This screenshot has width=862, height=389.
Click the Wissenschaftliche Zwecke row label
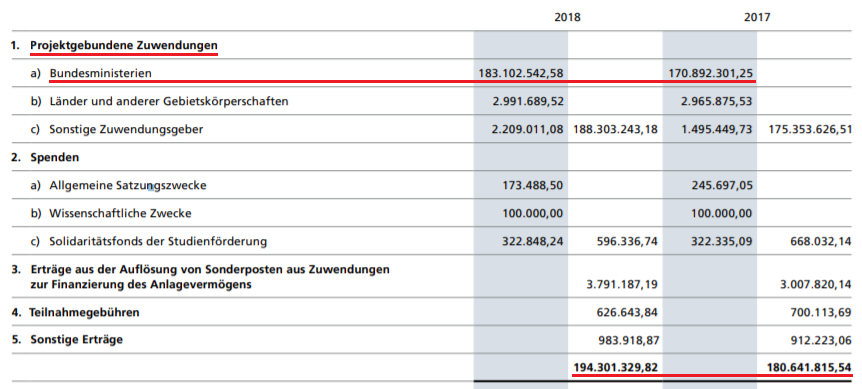[120, 213]
